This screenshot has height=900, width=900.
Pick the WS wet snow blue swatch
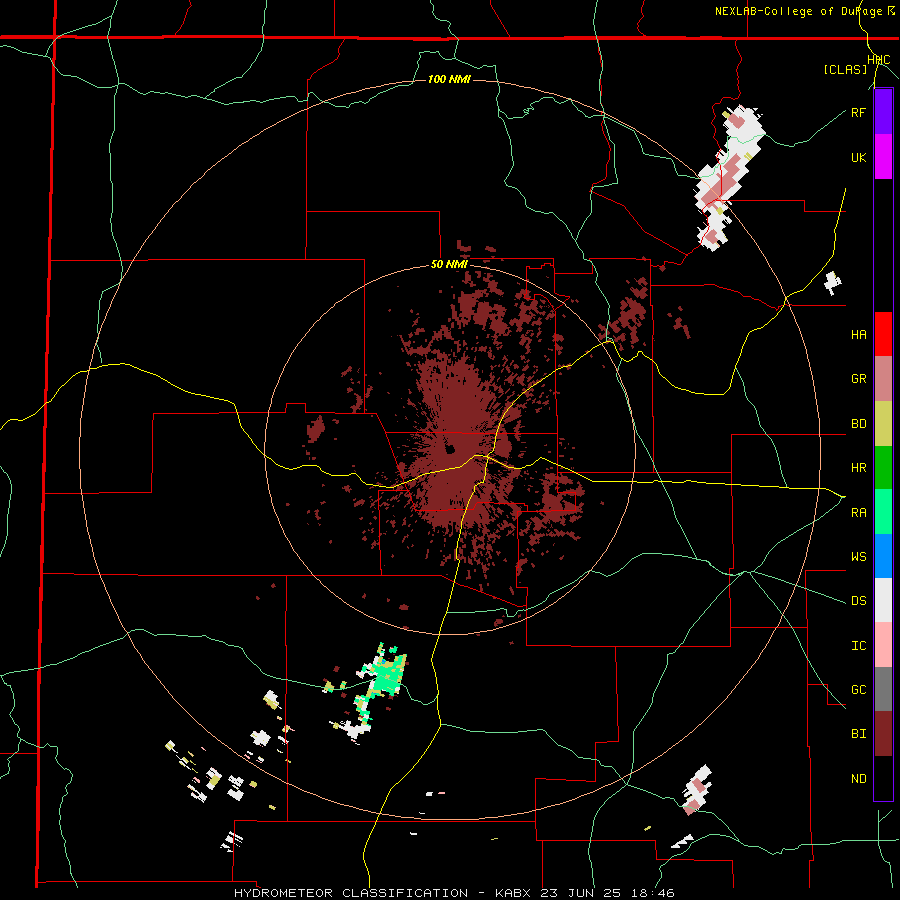pos(883,556)
